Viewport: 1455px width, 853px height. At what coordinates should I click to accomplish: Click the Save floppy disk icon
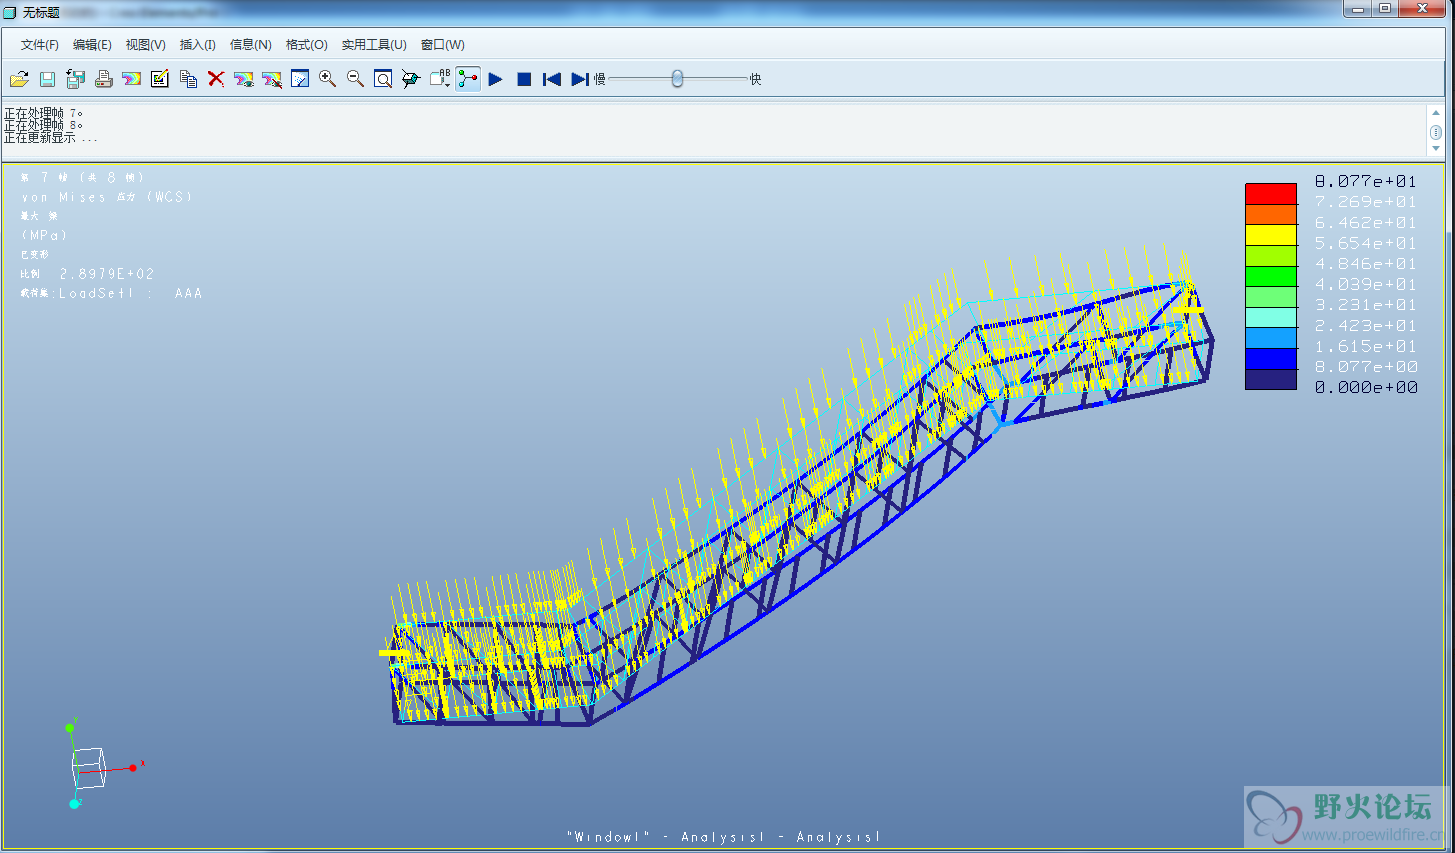click(47, 79)
